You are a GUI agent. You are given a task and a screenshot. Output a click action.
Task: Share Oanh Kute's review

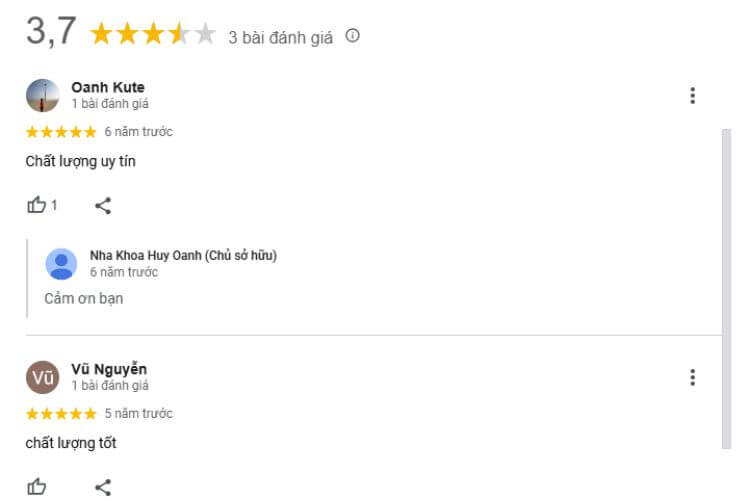point(102,206)
